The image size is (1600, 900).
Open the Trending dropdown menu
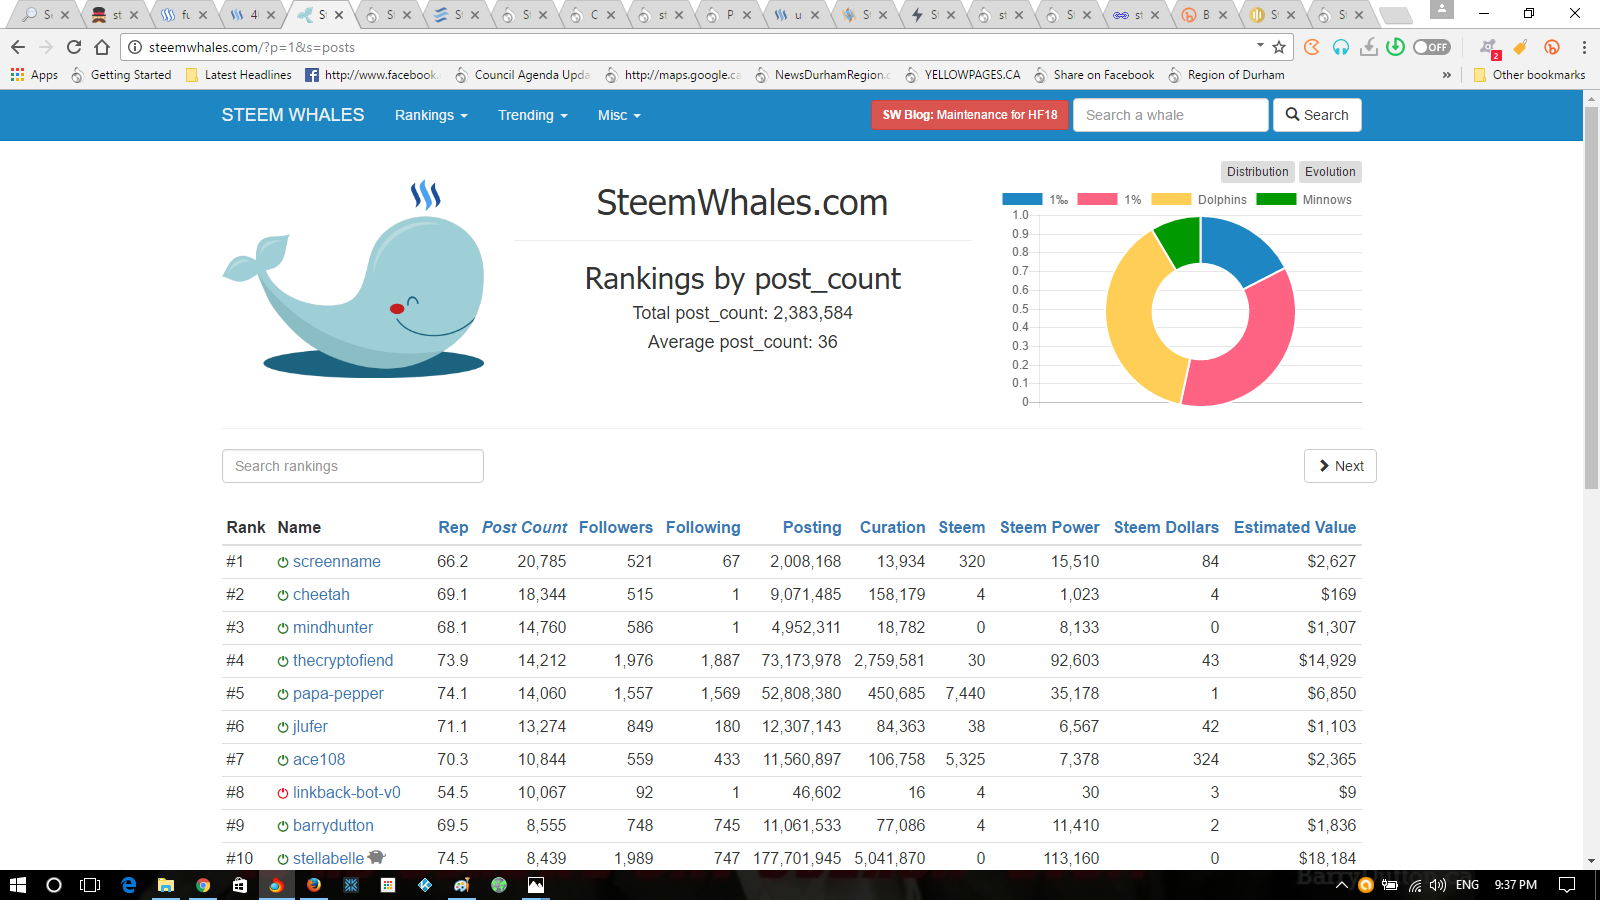(x=533, y=115)
